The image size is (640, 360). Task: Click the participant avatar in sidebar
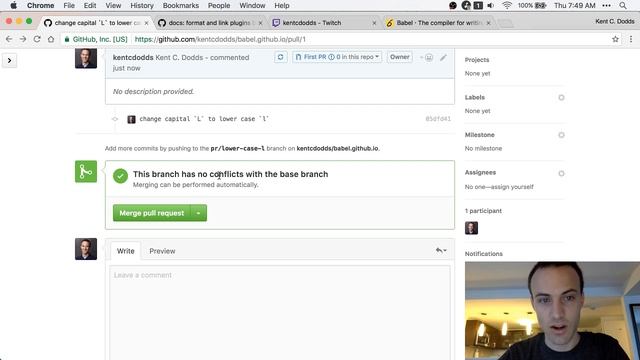471,228
